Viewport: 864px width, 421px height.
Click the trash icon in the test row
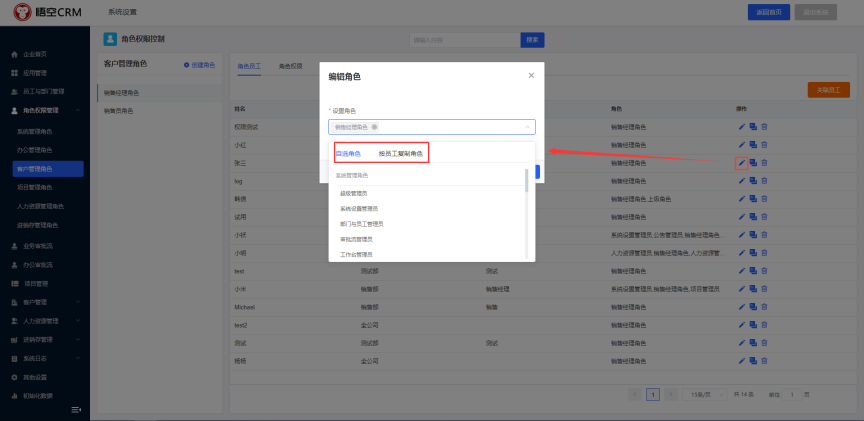[764, 271]
